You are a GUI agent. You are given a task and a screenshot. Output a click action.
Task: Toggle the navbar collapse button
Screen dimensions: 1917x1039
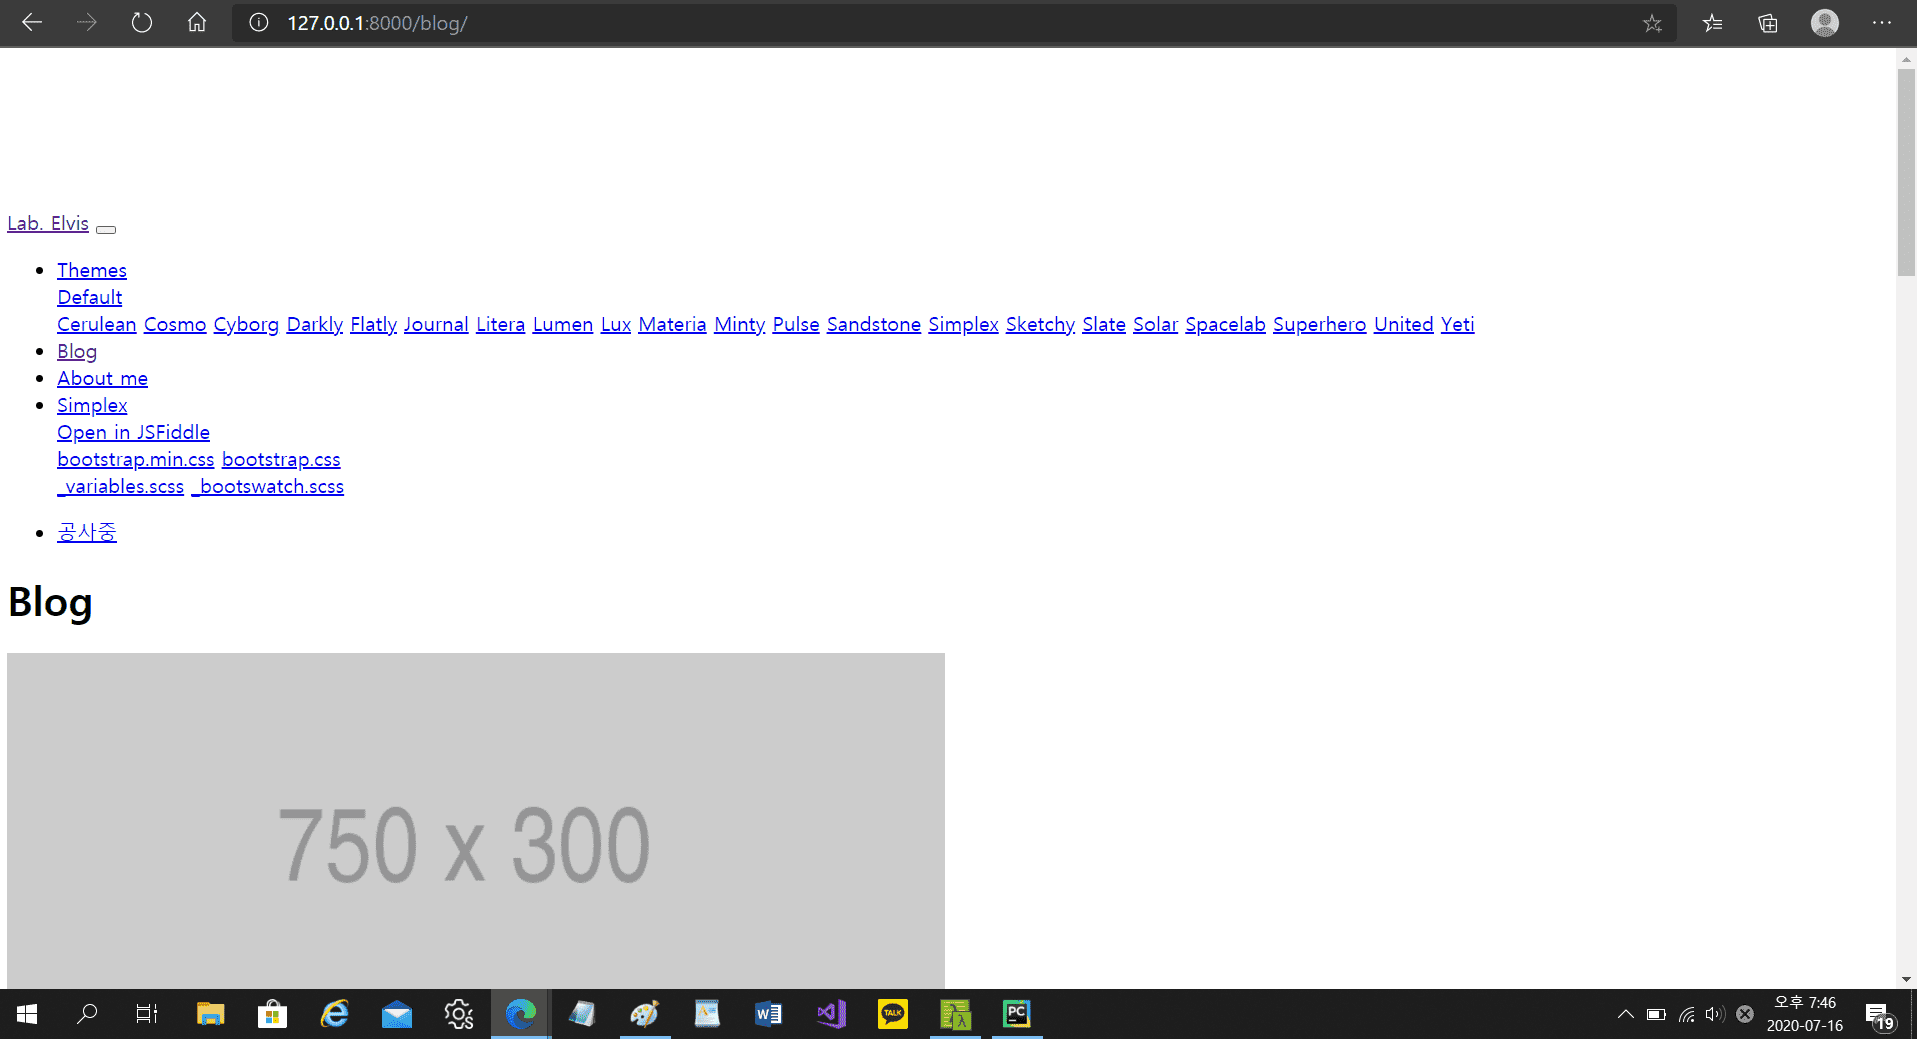coord(106,229)
